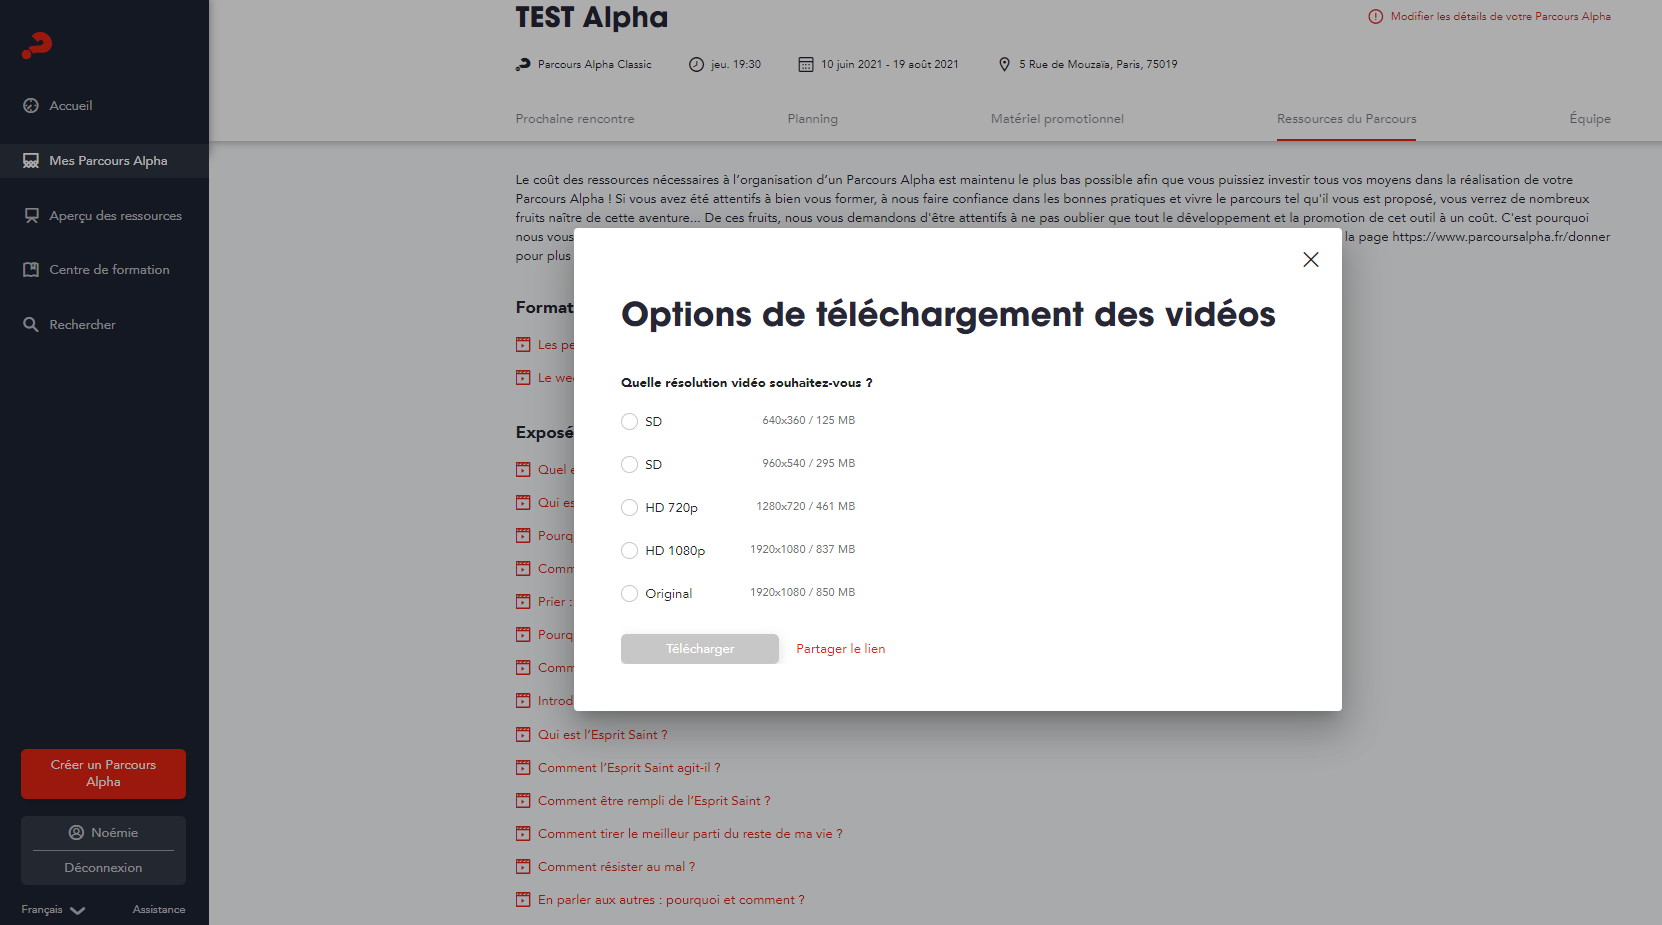Click video icon beside Comment résister au mal
This screenshot has height=925, width=1662.
pyautogui.click(x=523, y=867)
